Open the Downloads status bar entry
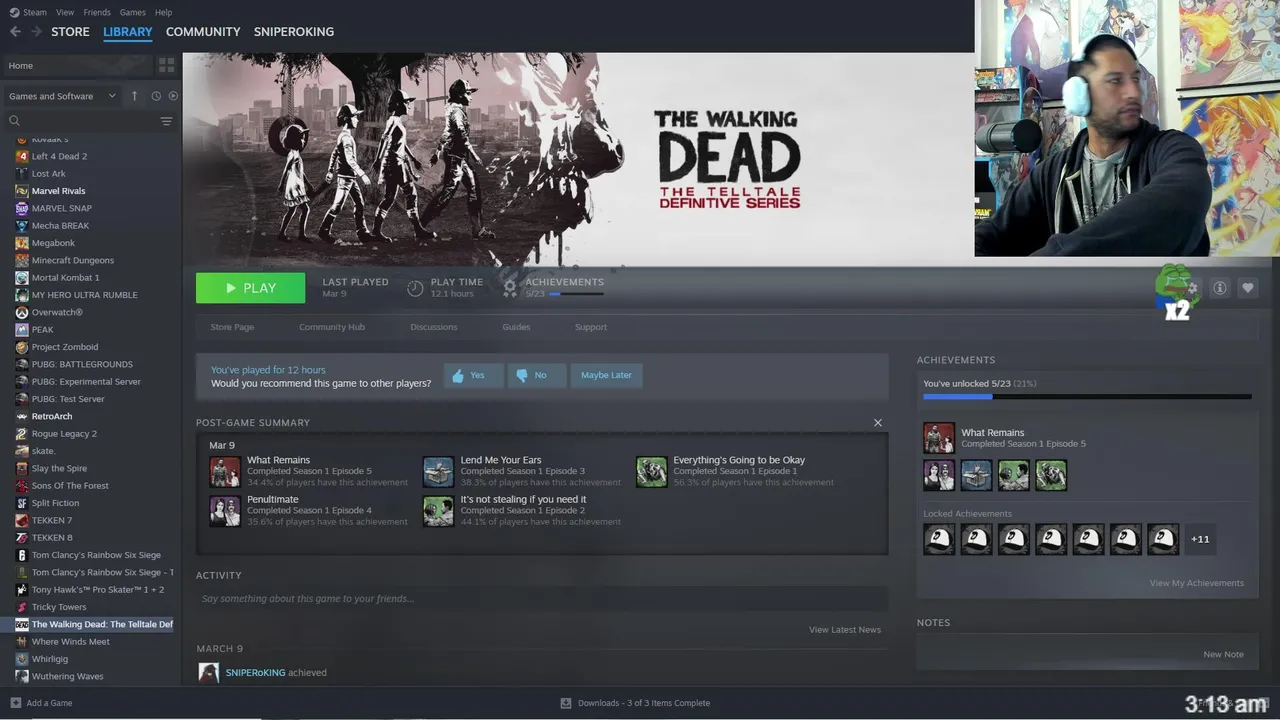This screenshot has height=720, width=1280. (635, 703)
